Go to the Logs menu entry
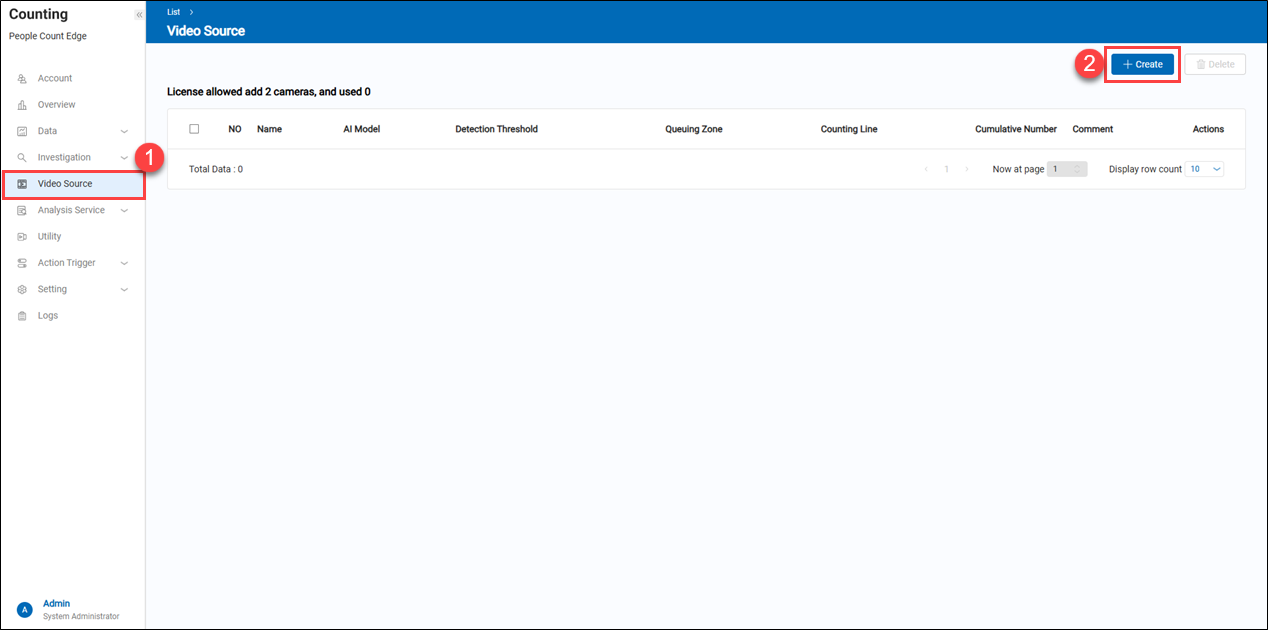The width and height of the screenshot is (1268, 630). tap(48, 316)
